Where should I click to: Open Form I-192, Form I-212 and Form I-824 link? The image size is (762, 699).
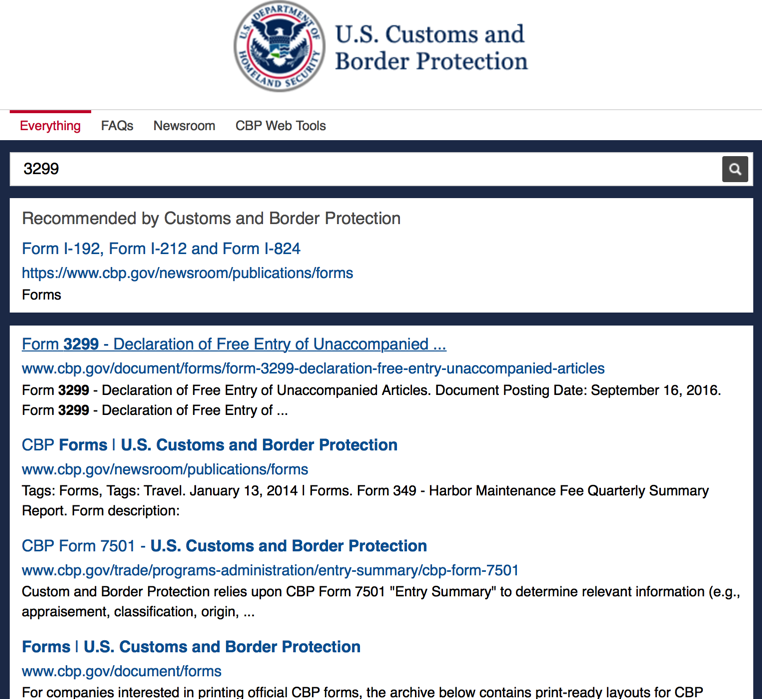[161, 248]
